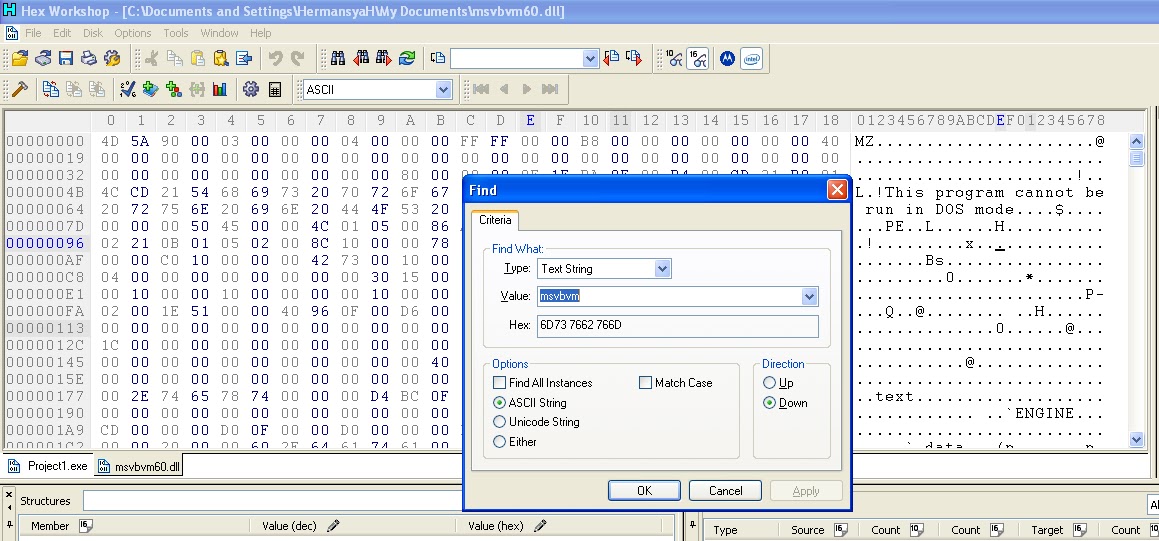Open the Structures selection combo box
The height and width of the screenshot is (541, 1159).
click(273, 501)
